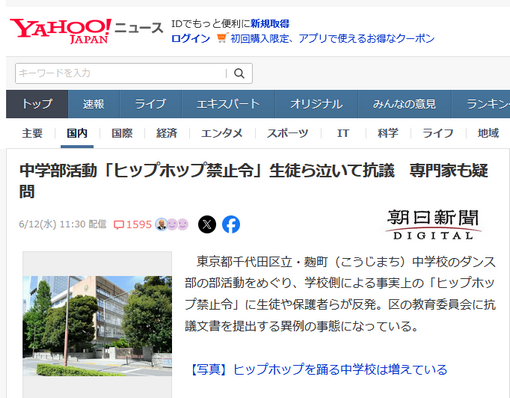
Task: Open the 速報 tab
Action: tap(94, 104)
